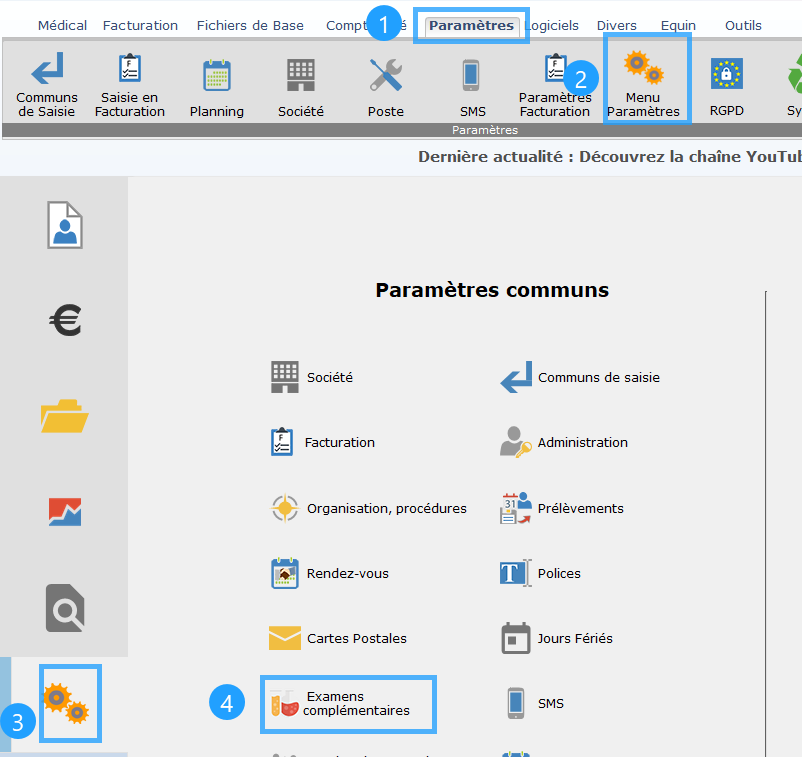Screen dimensions: 802x757
Task: Open Société in Paramètres communs
Action: coord(312,377)
